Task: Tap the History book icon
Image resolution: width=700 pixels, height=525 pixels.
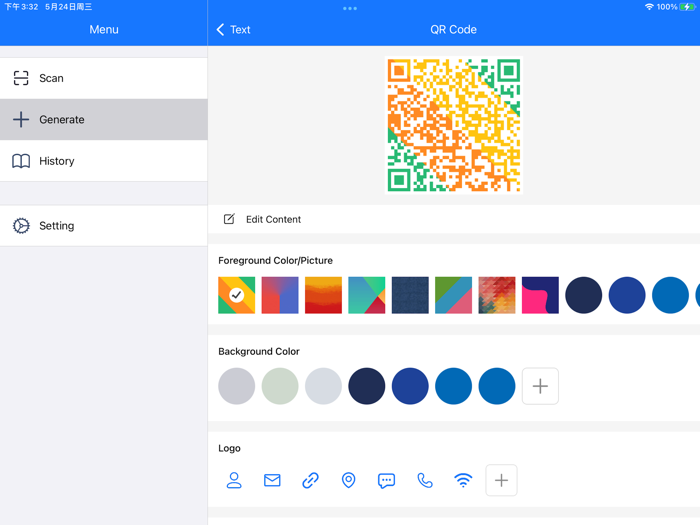Action: pos(21,161)
